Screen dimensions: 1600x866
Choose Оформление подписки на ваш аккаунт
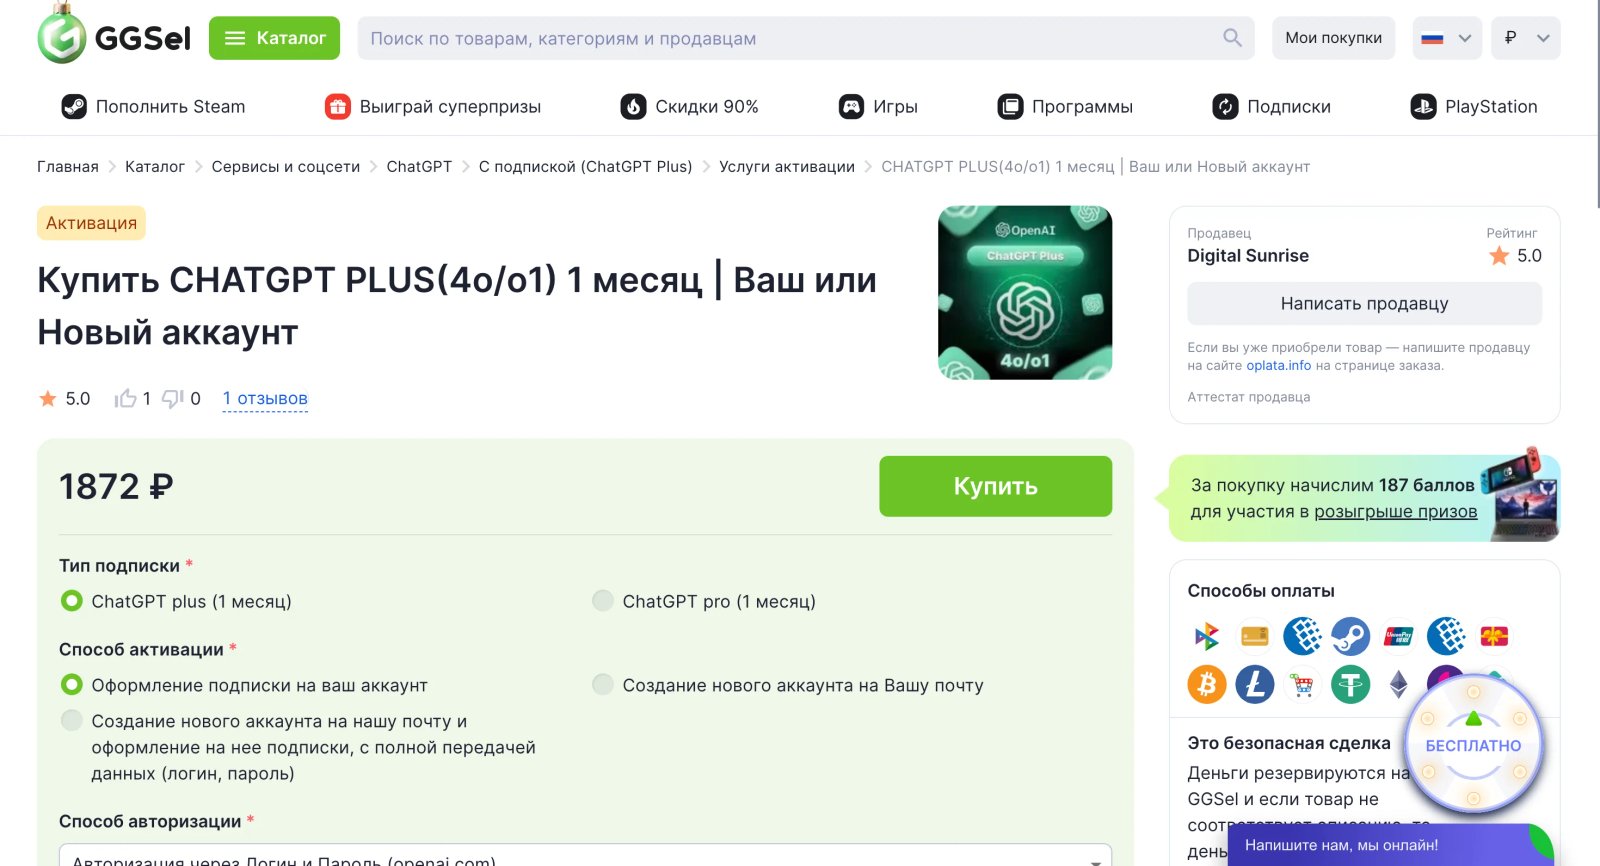pyautogui.click(x=243, y=685)
